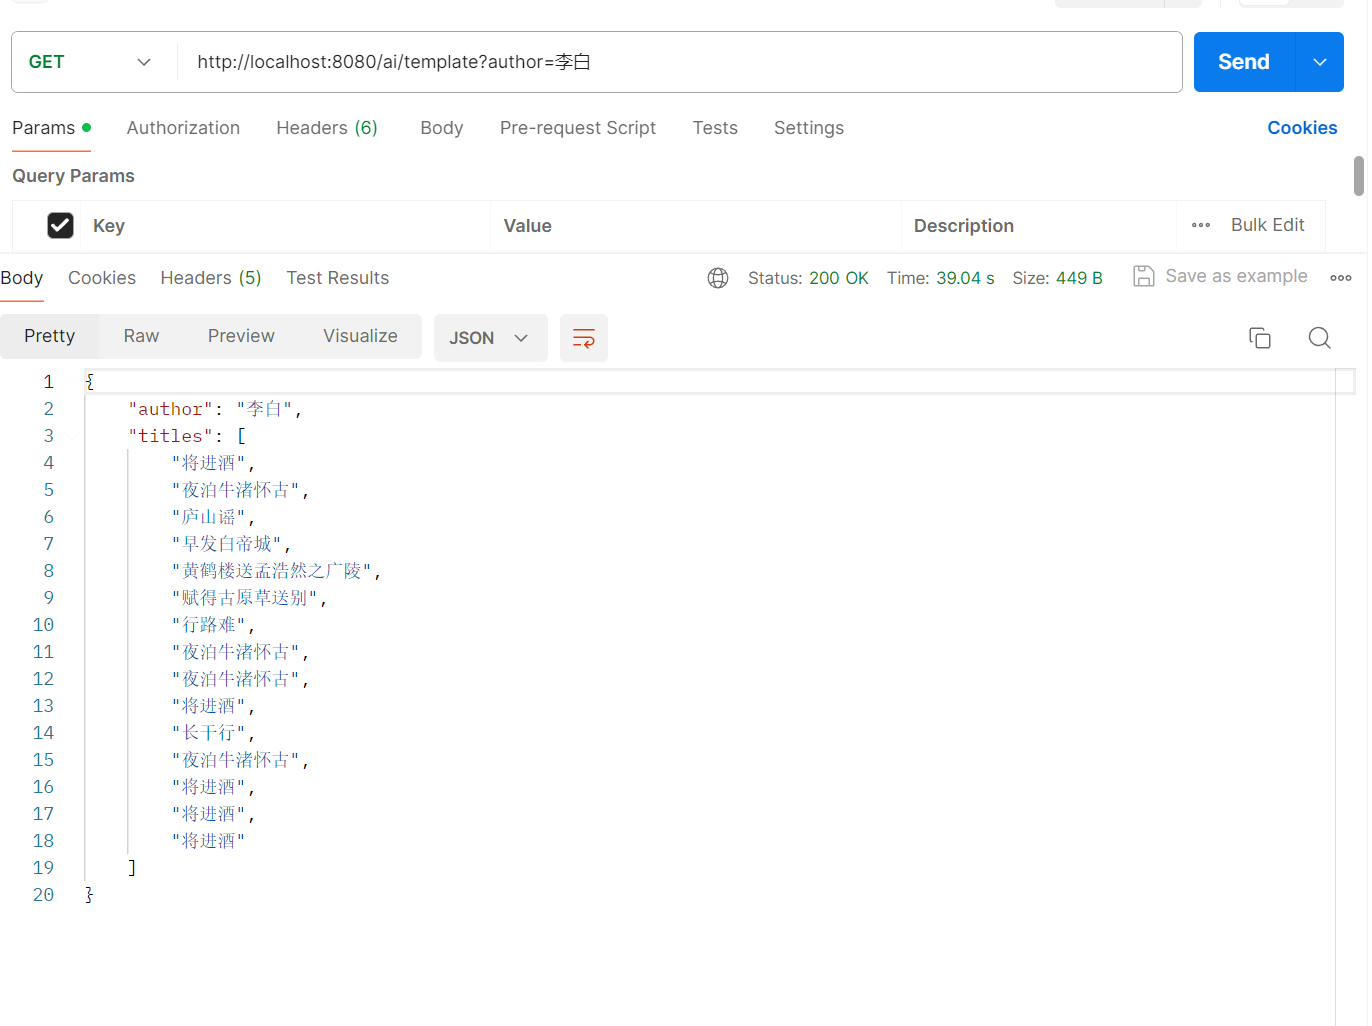Open the Tests tab

click(715, 128)
